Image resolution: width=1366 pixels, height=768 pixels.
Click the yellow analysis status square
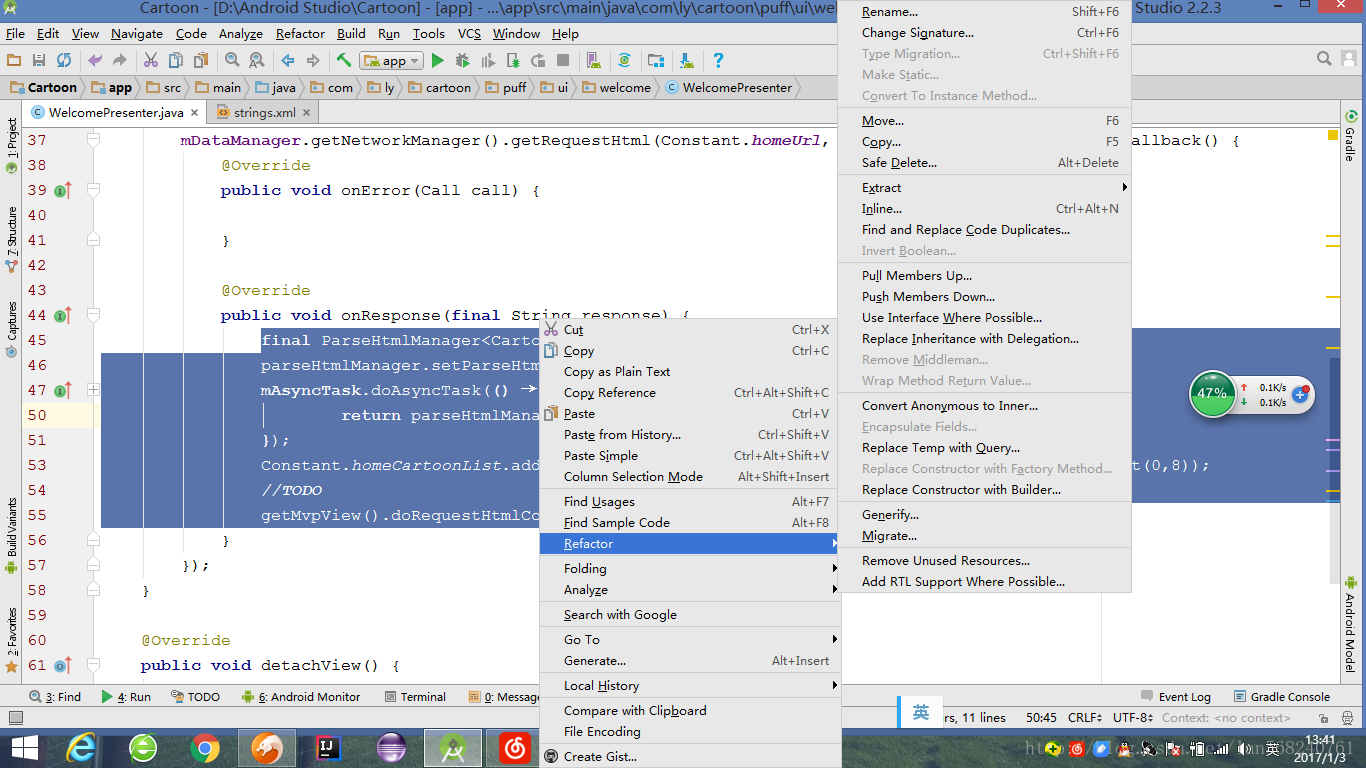[x=1333, y=134]
